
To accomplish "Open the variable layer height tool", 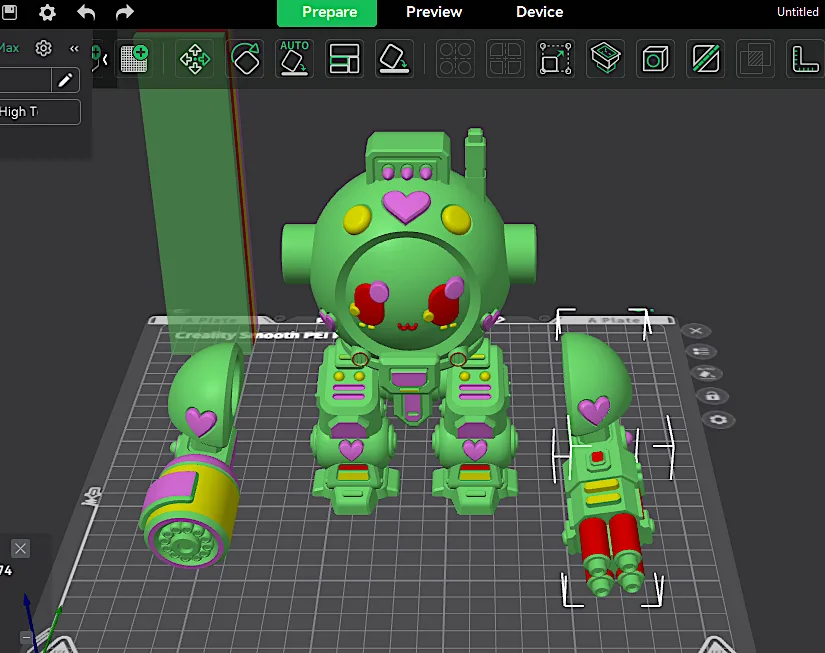I will click(x=605, y=58).
